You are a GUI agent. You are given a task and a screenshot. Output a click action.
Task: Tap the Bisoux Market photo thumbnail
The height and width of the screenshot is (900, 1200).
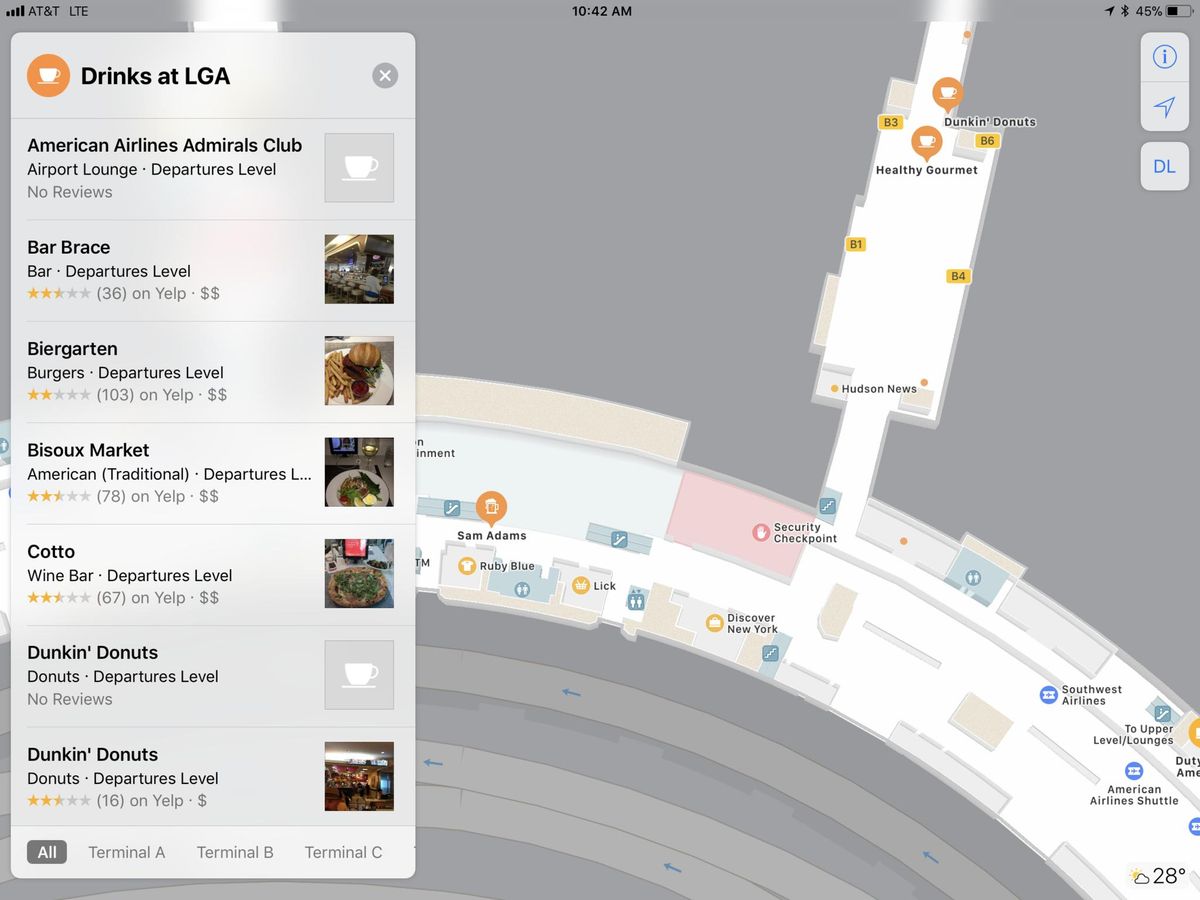359,472
